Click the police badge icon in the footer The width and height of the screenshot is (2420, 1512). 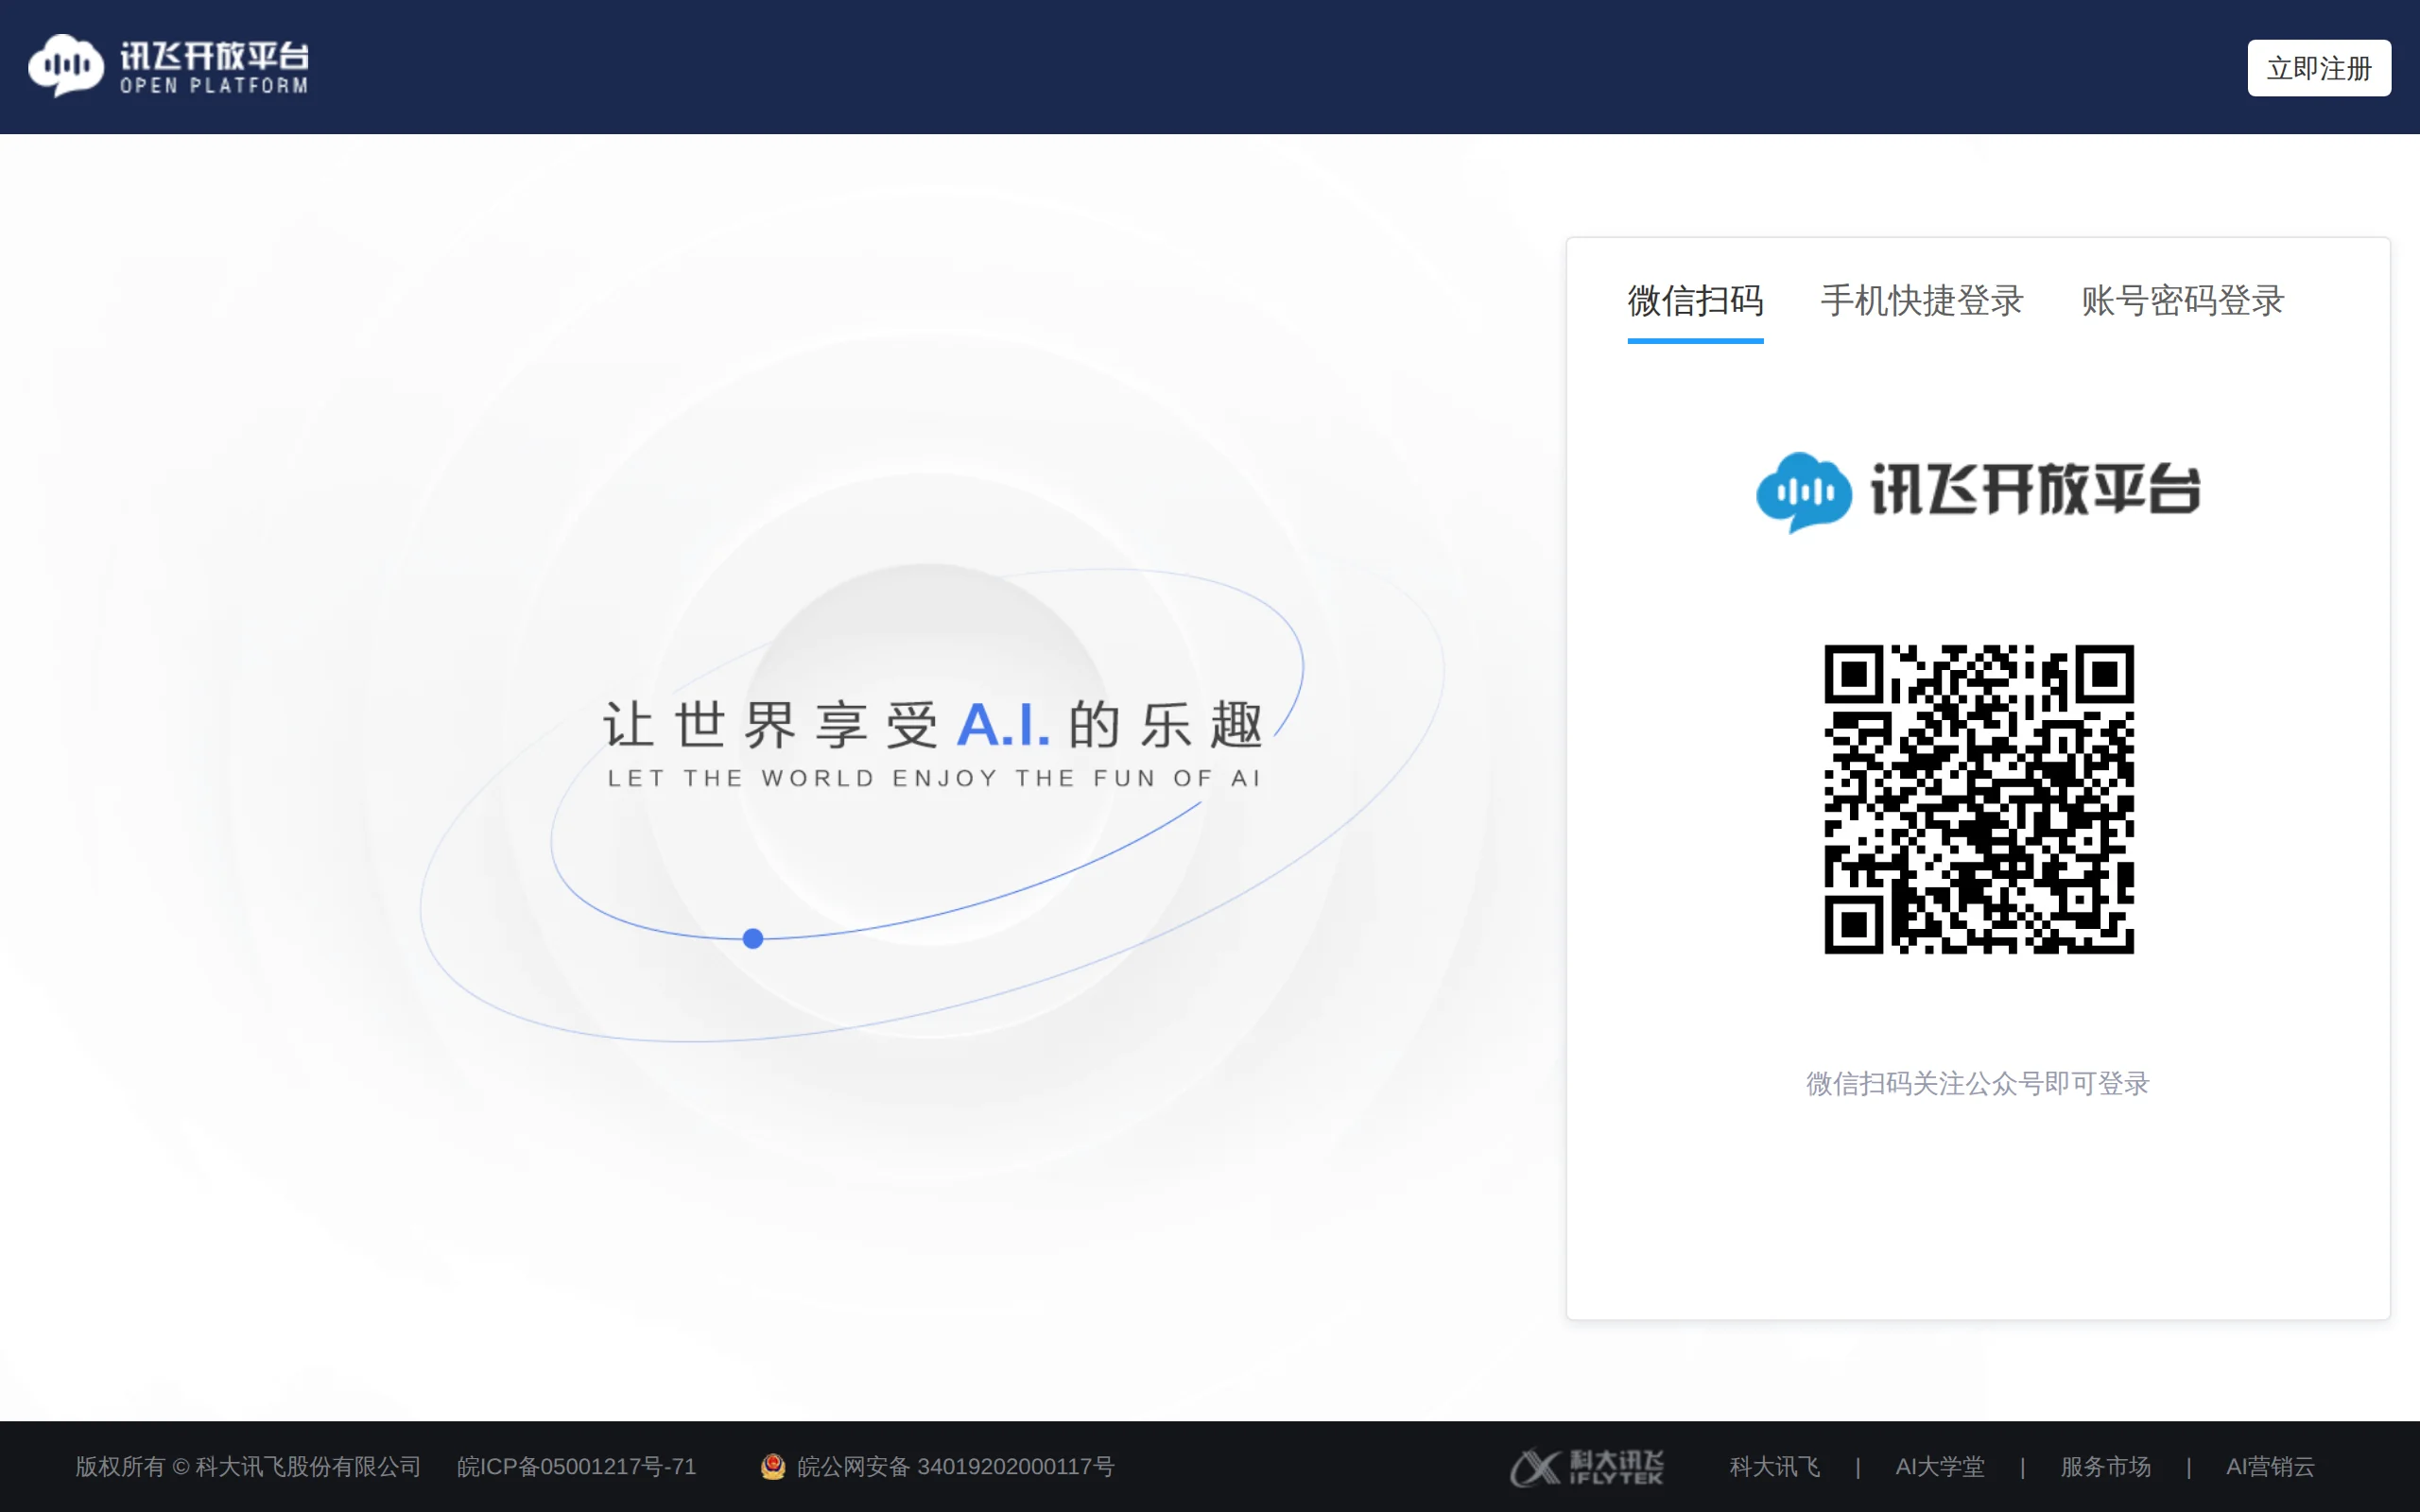(x=773, y=1466)
